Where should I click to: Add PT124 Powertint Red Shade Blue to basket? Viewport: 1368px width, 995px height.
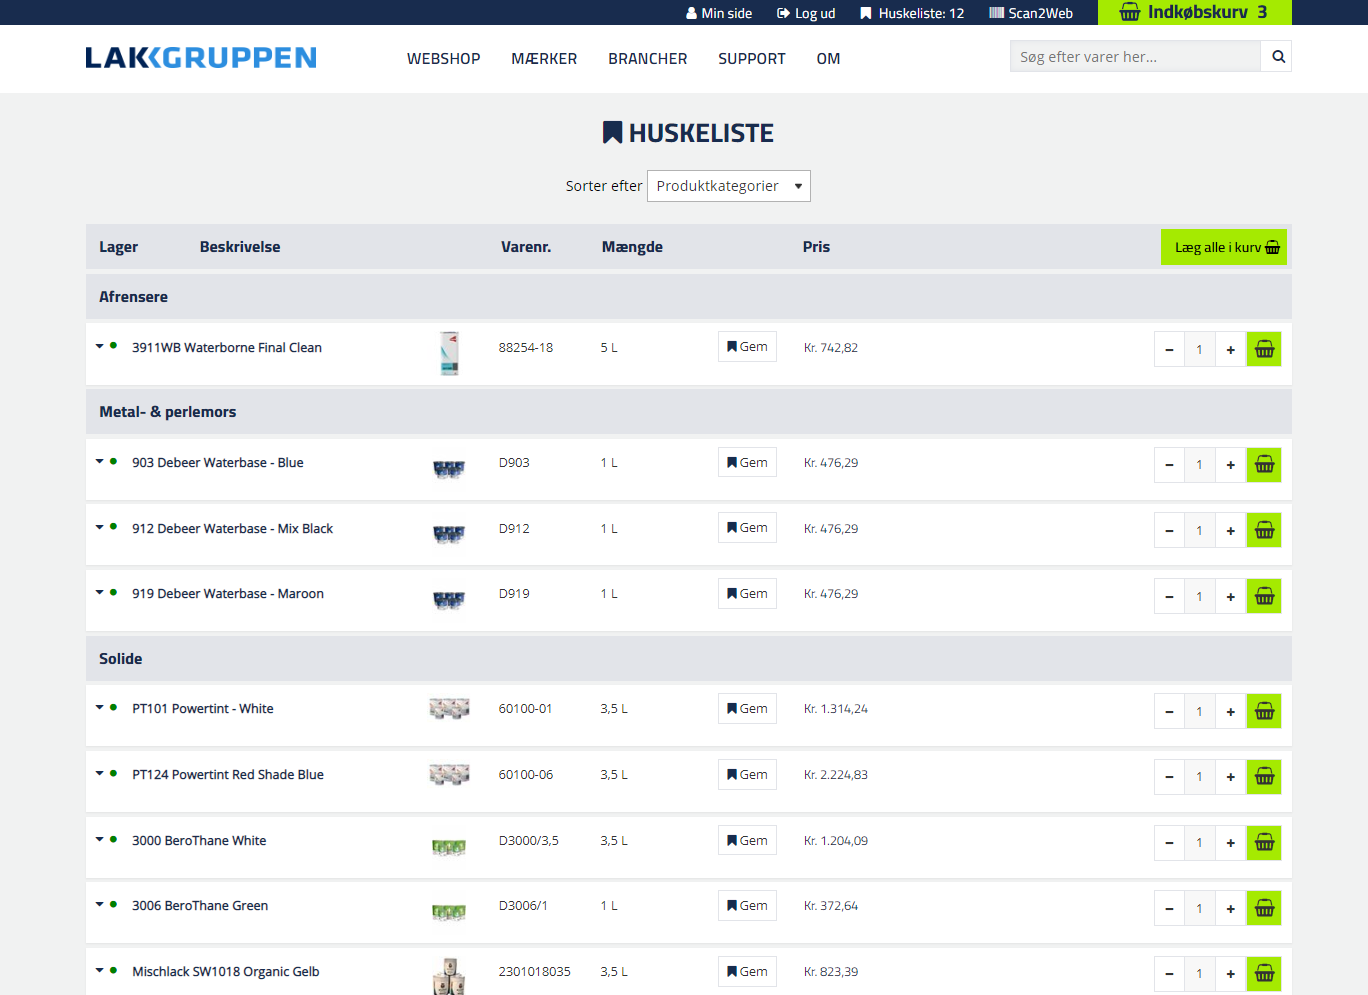1264,776
